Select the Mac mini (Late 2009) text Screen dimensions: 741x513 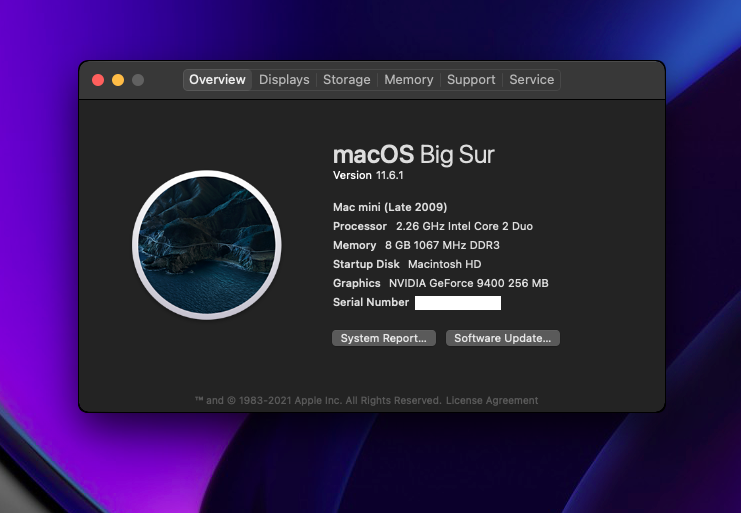390,207
